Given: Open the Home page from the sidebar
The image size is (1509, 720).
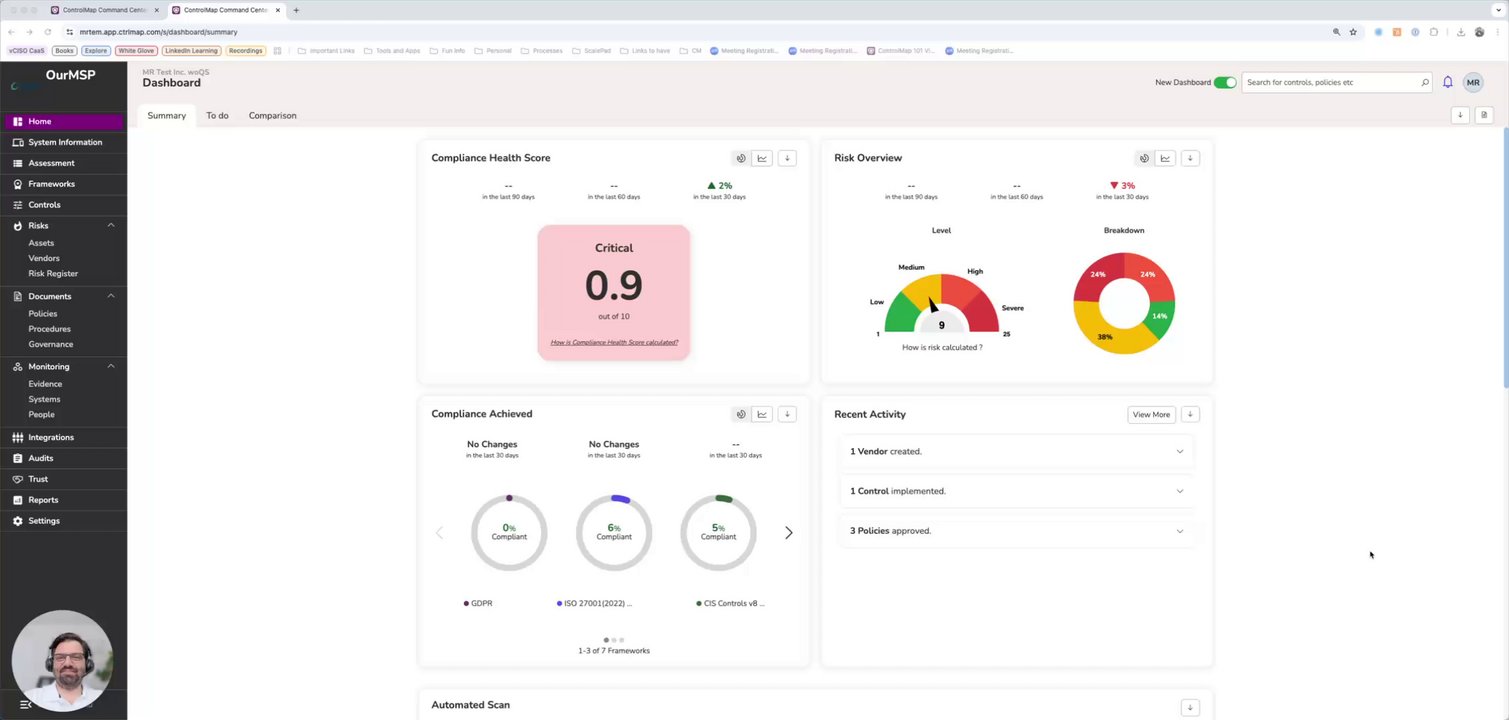Looking at the screenshot, I should click(x=63, y=121).
